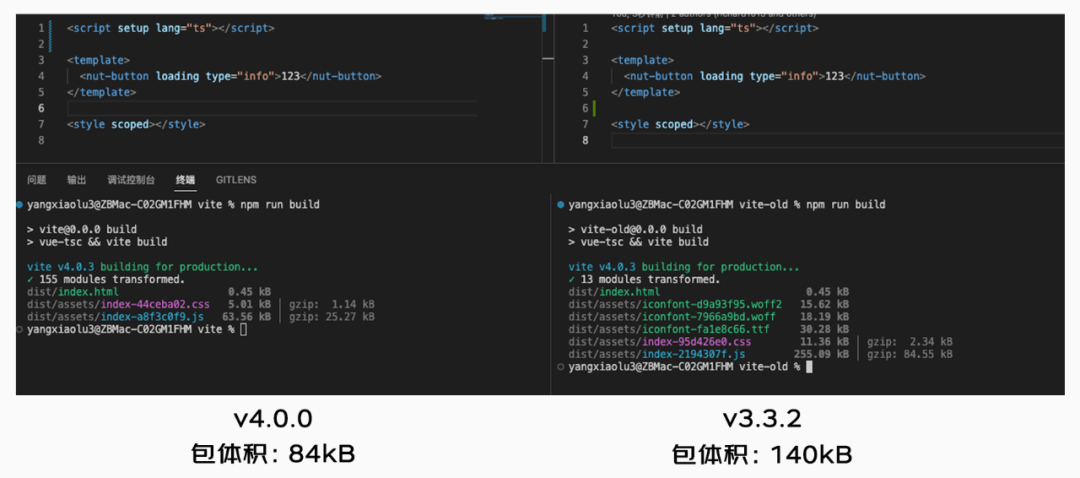The height and width of the screenshot is (478, 1080).
Task: Click the v3.3.2 caption label
Action: point(762,419)
